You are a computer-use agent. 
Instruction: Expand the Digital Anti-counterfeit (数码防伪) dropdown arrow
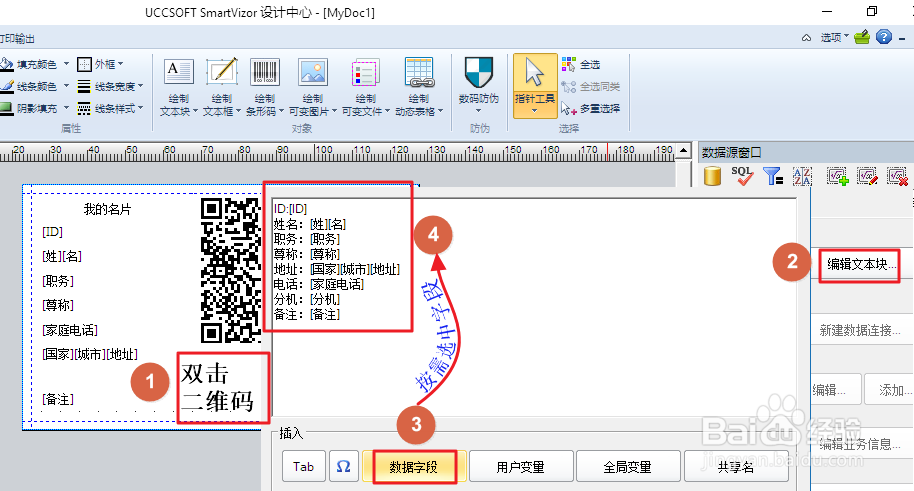479,111
